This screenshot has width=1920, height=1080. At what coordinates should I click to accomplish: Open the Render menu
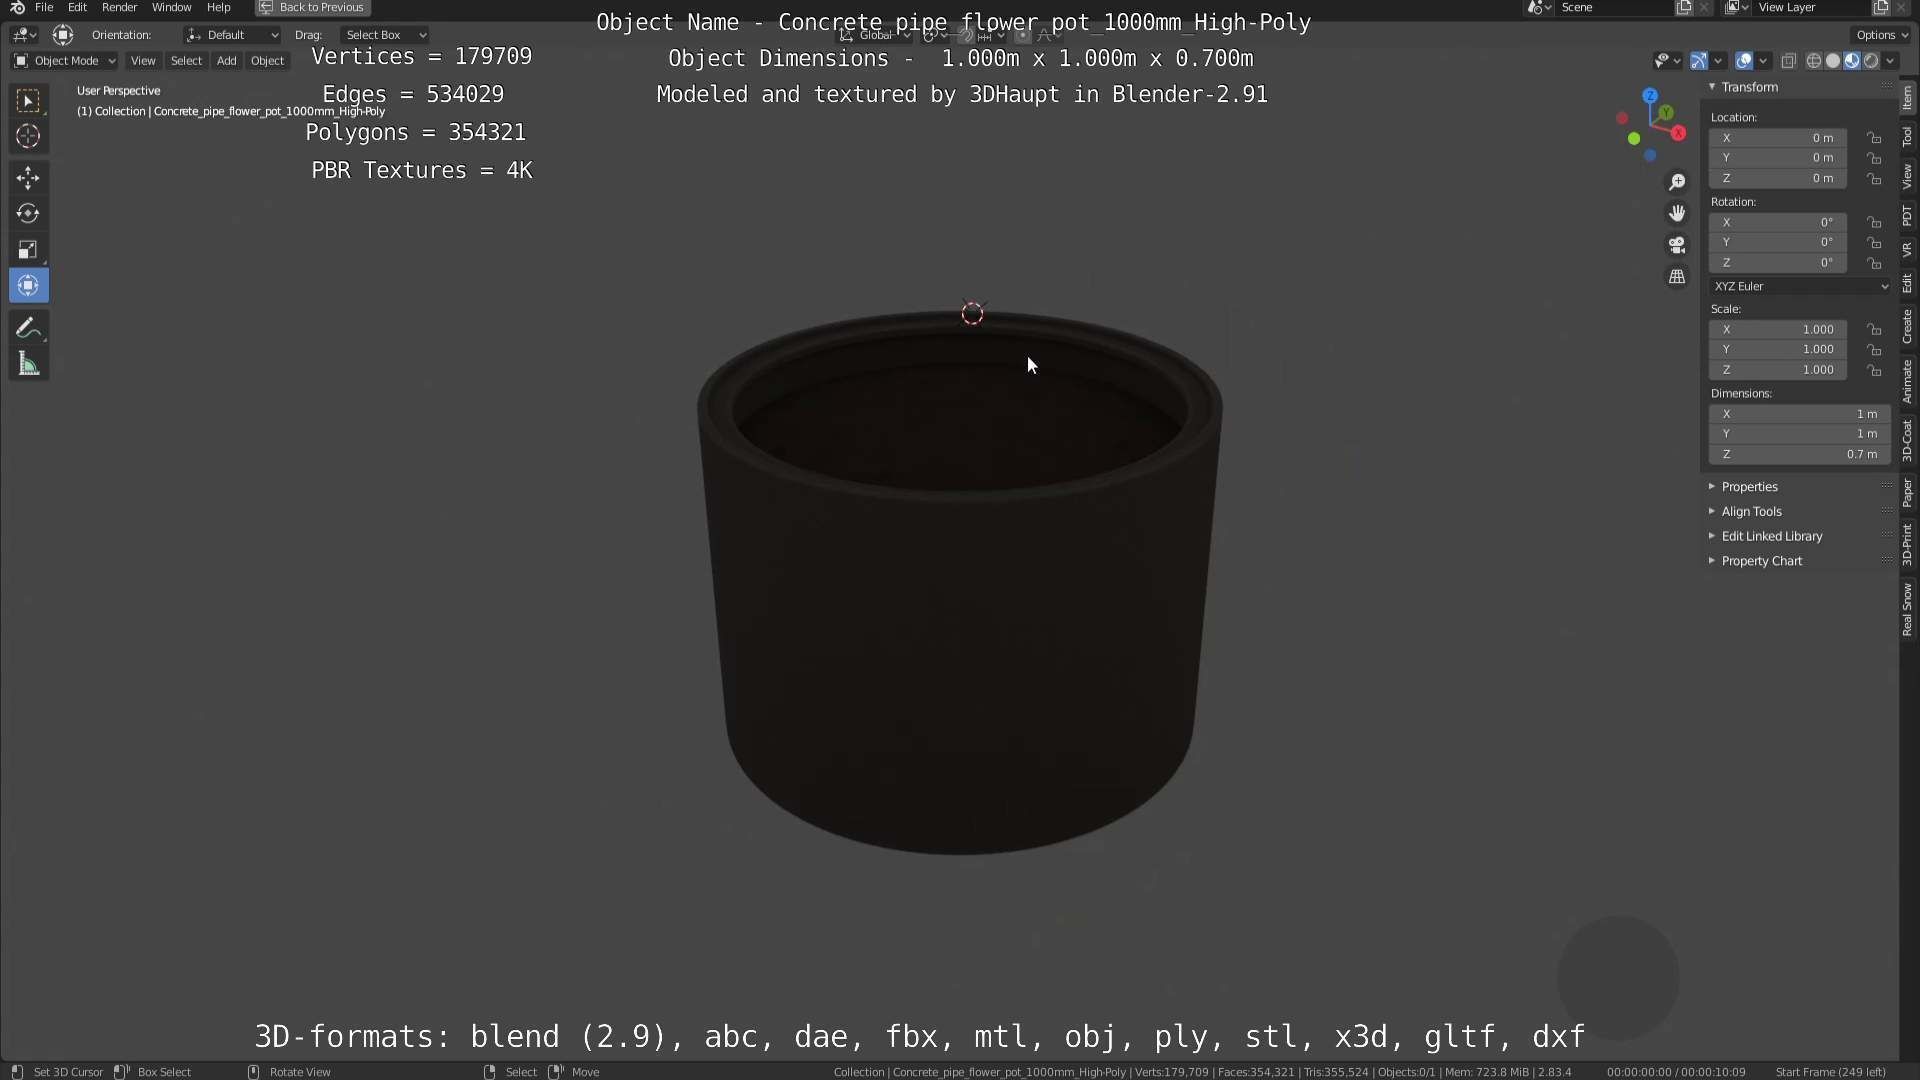tap(119, 8)
